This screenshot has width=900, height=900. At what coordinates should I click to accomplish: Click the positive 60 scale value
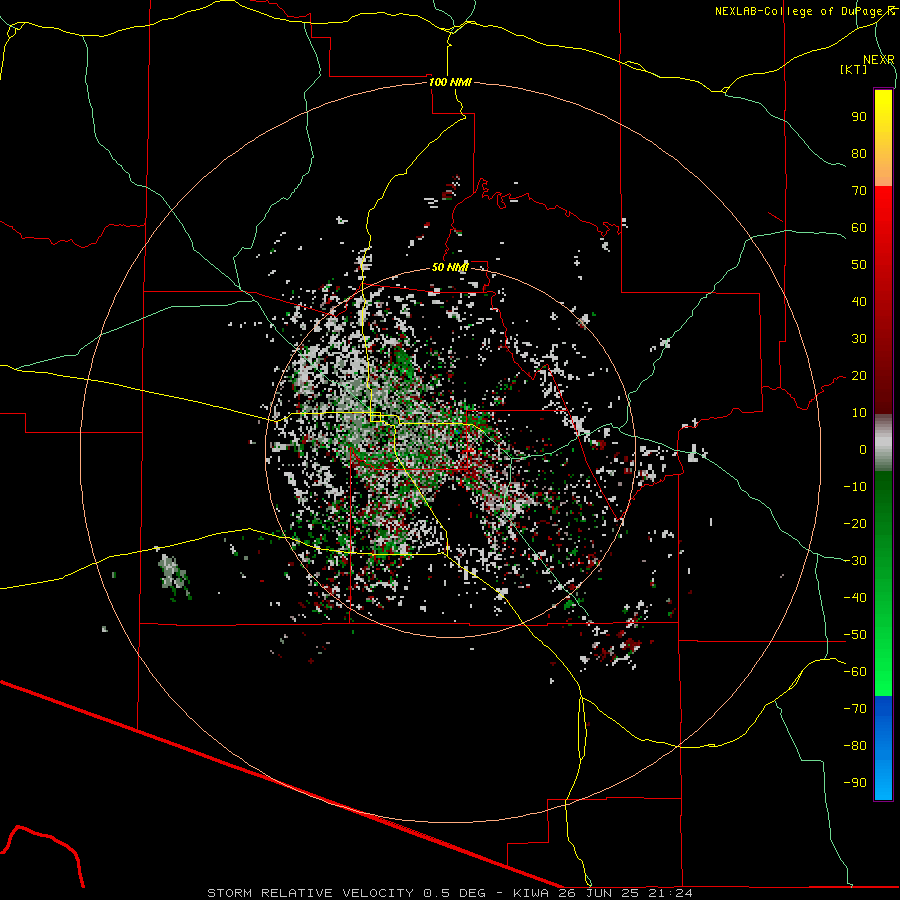[x=859, y=228]
